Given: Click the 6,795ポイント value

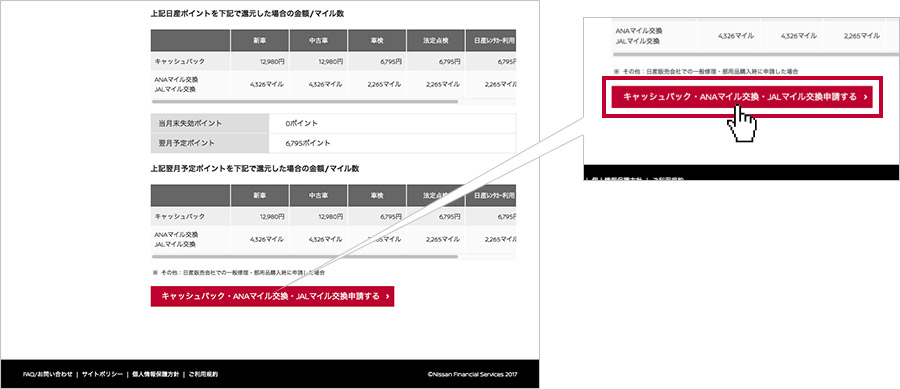Looking at the screenshot, I should [x=308, y=143].
